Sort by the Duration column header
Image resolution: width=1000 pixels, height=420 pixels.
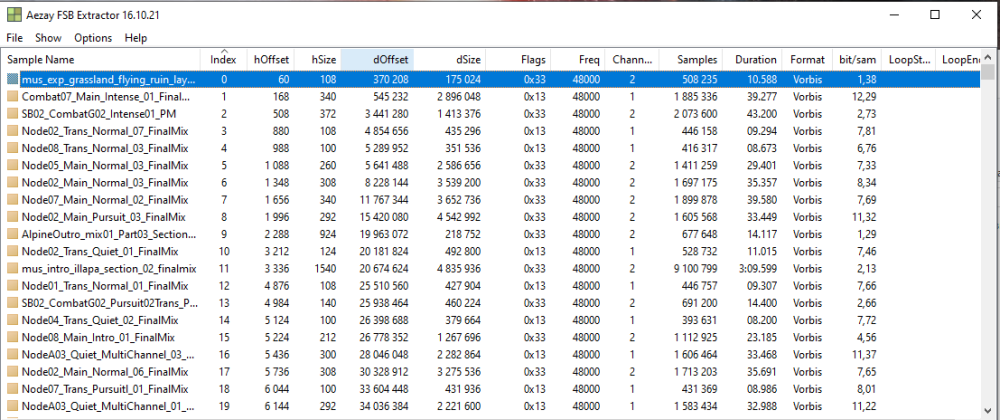click(755, 60)
